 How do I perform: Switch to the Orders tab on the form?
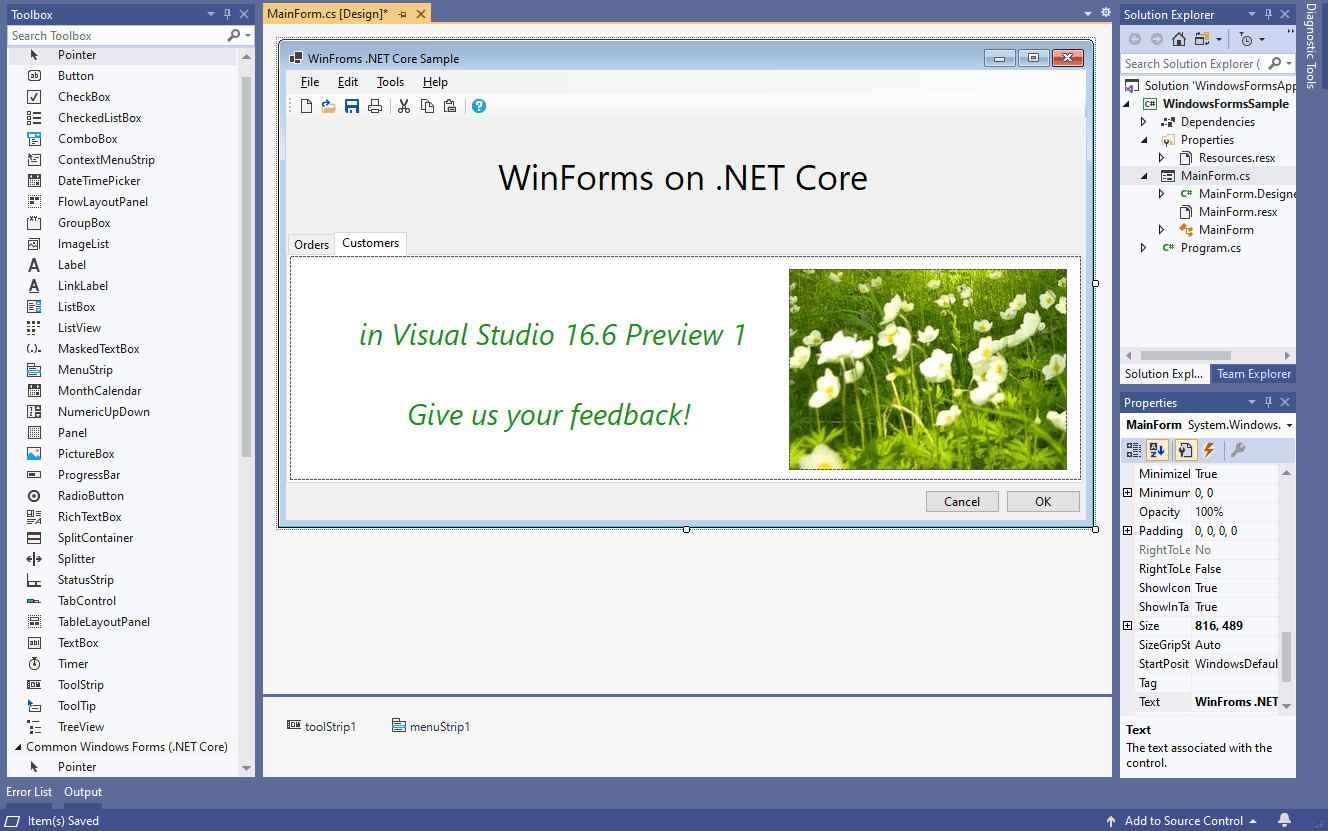tap(311, 245)
